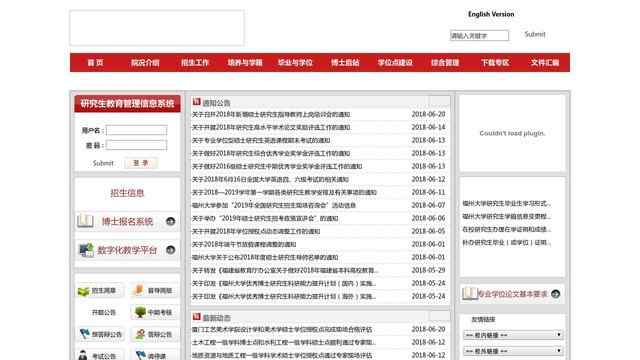Screen dimensions: 640x360
Task: Open first right-panel link 福州大学研究生毕业生...
Action: pyautogui.click(x=507, y=203)
